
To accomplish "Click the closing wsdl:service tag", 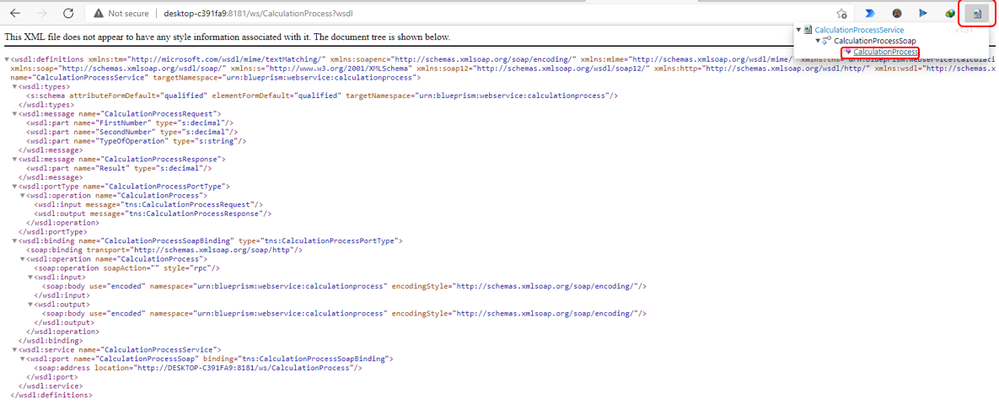I will tap(51, 386).
